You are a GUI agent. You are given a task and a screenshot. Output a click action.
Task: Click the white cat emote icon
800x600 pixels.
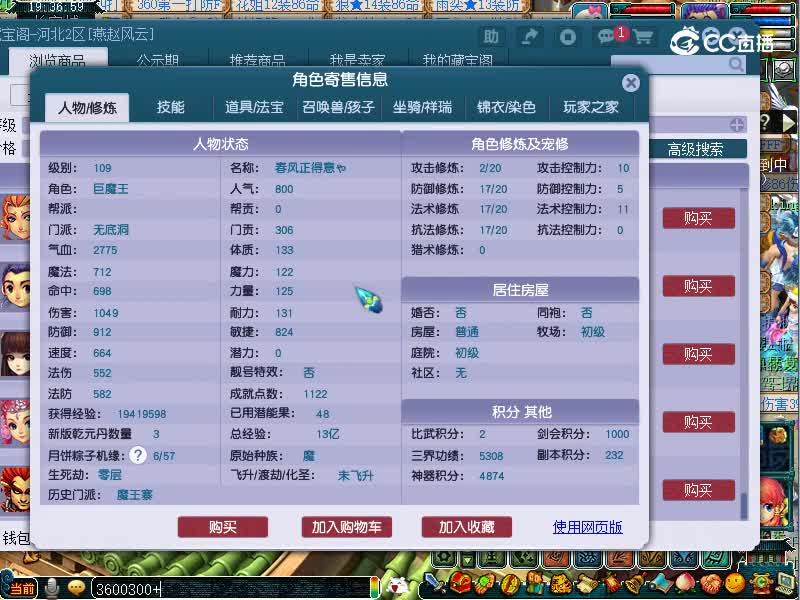(x=398, y=586)
